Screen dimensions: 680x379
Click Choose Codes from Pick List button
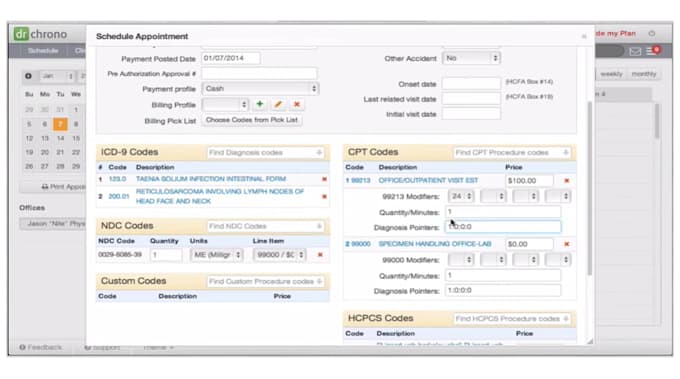252,120
